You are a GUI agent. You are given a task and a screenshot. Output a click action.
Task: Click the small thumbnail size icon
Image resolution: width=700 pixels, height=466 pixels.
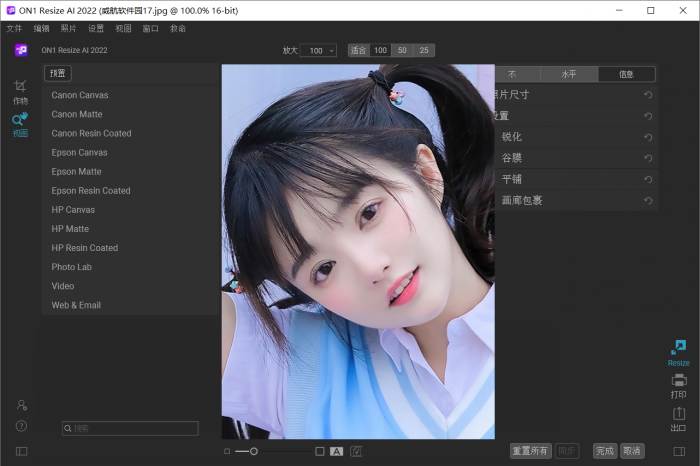coord(227,452)
